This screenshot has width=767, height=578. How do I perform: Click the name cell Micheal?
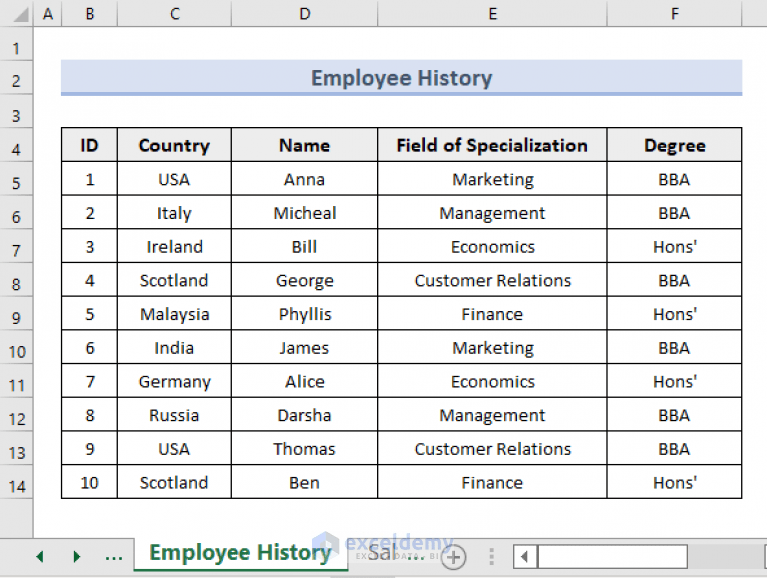click(x=304, y=213)
